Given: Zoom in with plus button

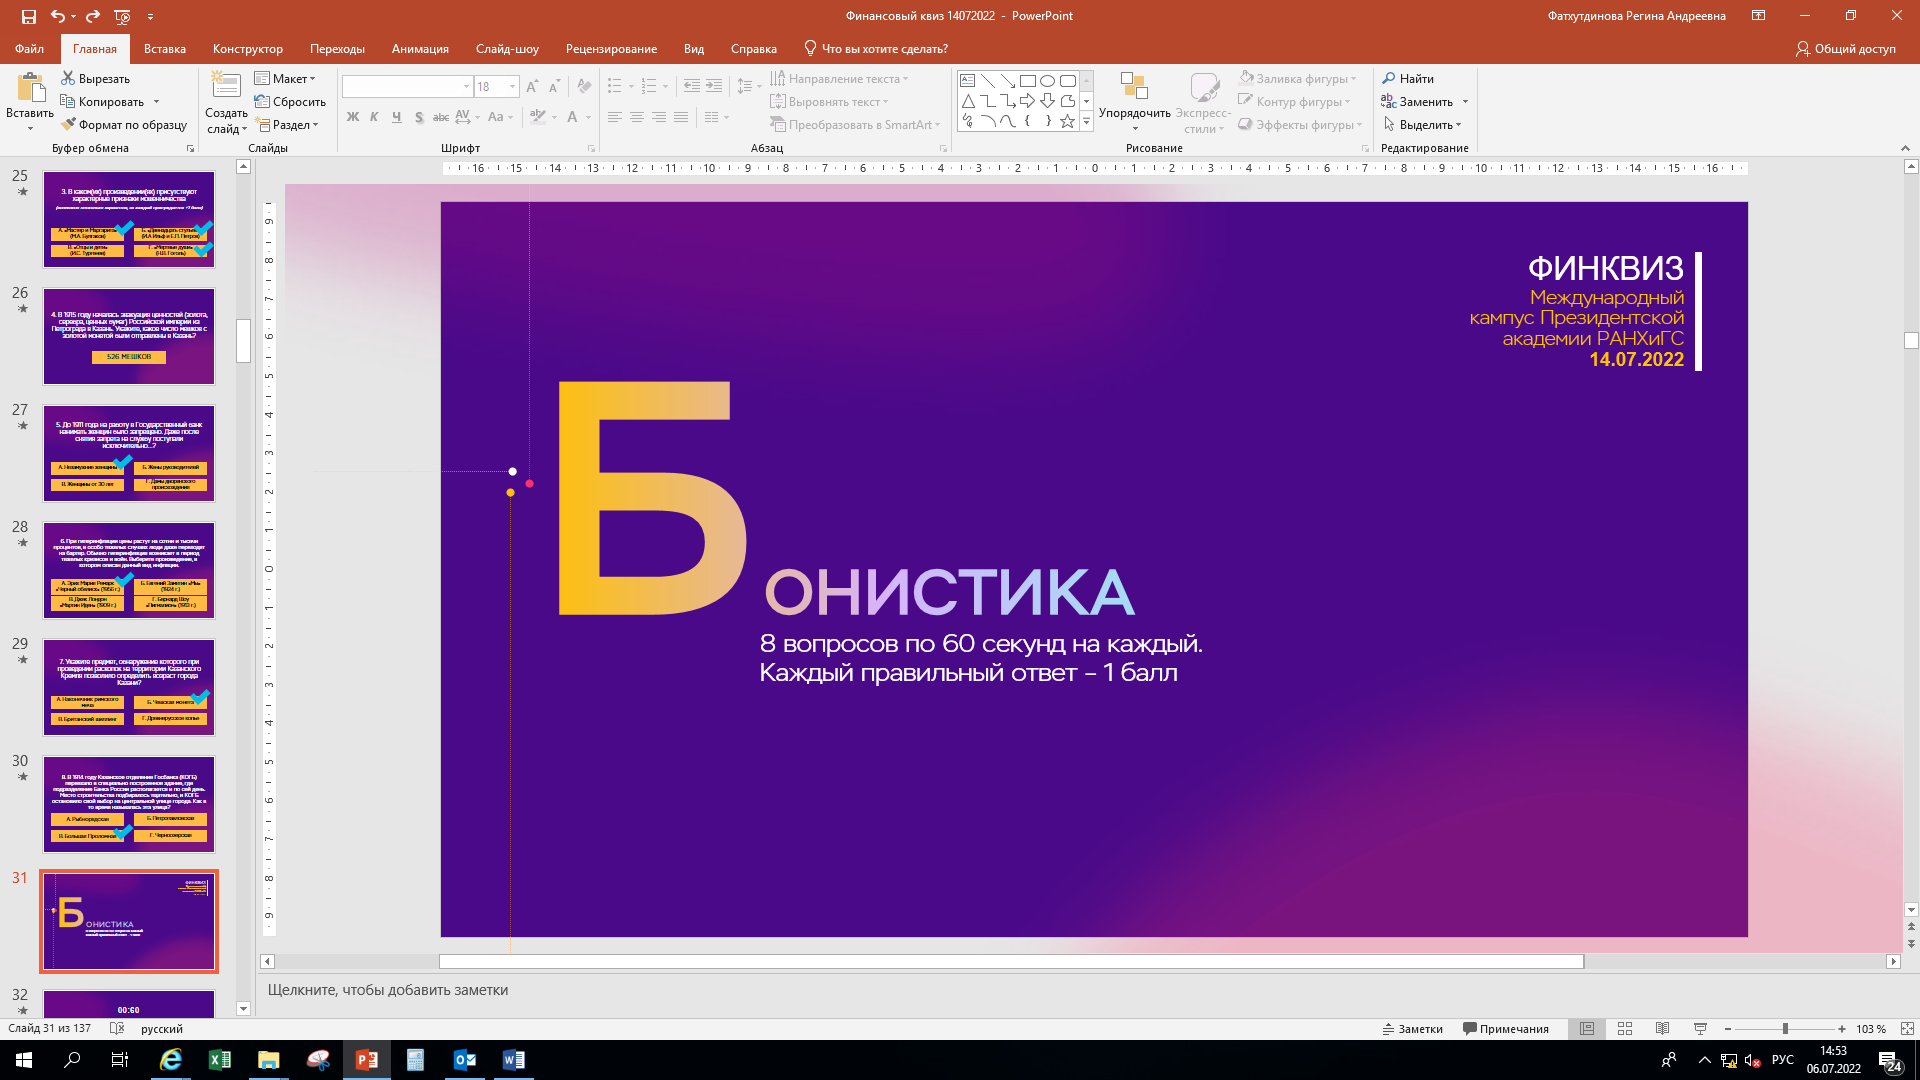Looking at the screenshot, I should [1842, 1029].
